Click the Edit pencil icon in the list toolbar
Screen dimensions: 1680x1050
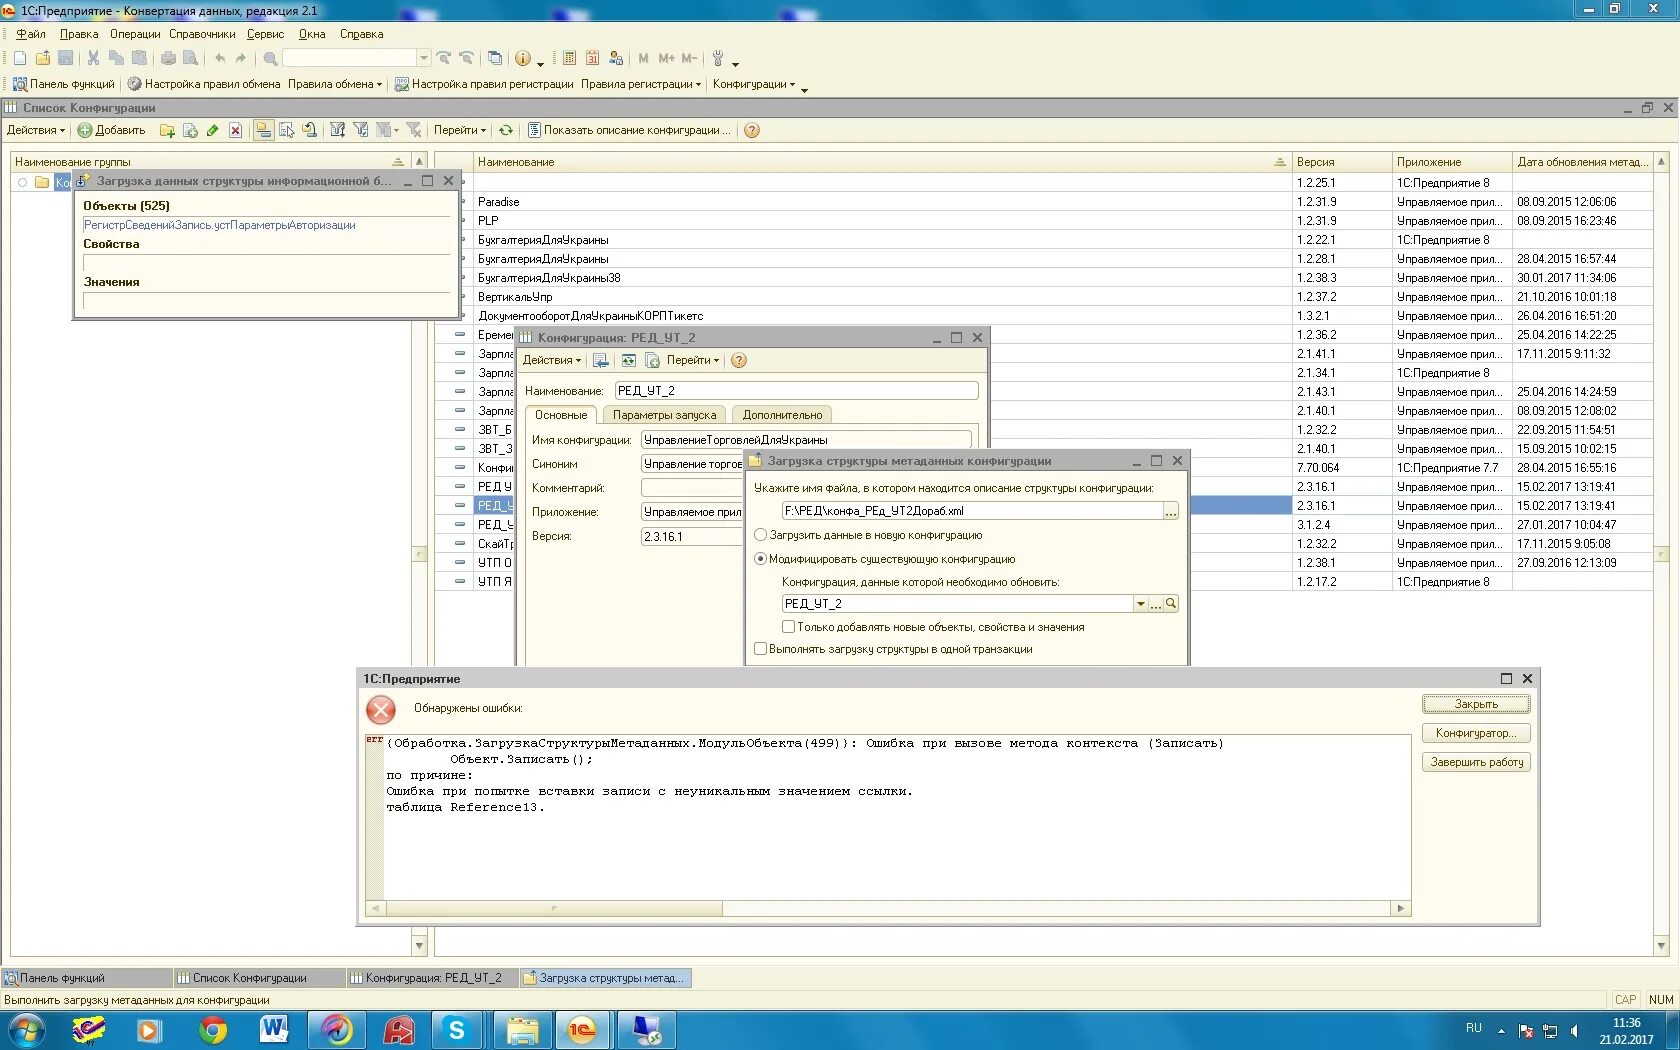point(213,130)
